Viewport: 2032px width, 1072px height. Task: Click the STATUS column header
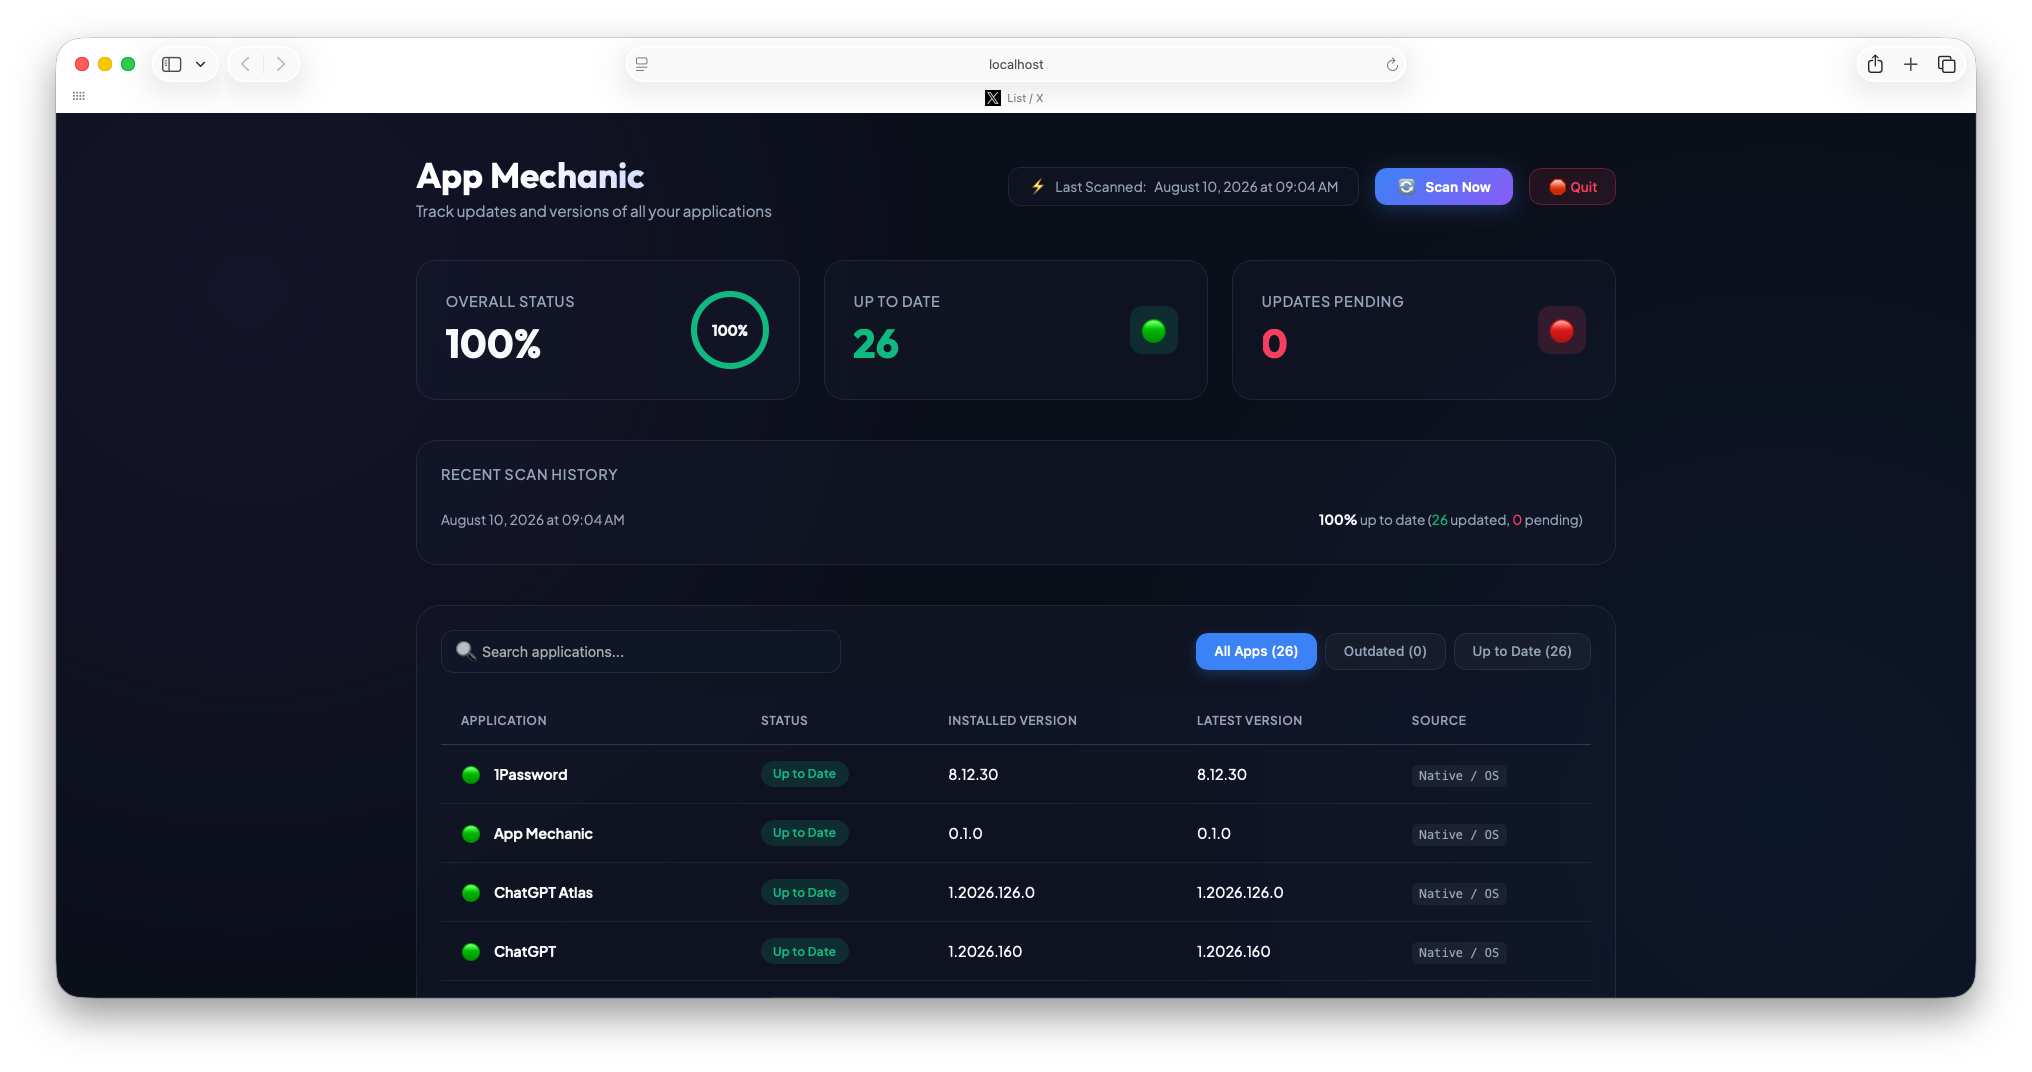click(x=784, y=720)
